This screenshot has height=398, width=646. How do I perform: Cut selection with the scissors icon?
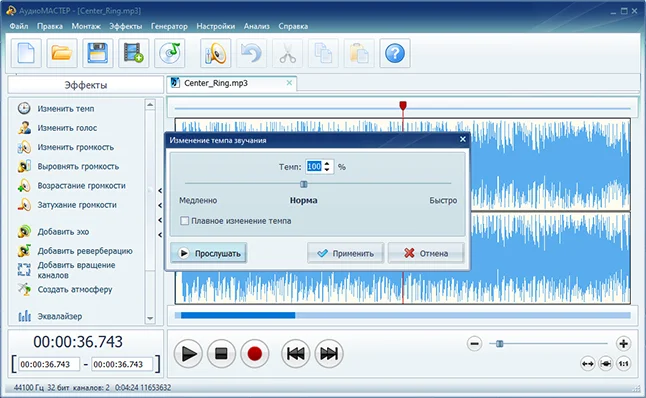click(287, 53)
